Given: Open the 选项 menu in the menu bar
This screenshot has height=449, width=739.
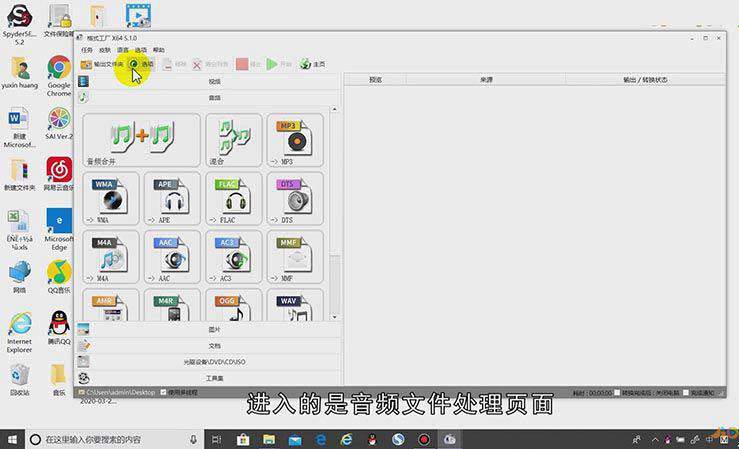Looking at the screenshot, I should (x=140, y=50).
